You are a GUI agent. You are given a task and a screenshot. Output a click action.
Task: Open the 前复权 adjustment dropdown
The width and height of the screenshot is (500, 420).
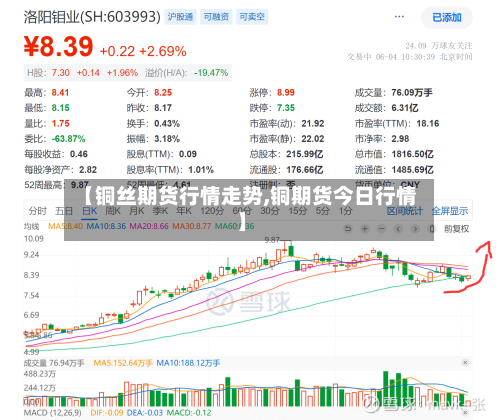456,229
